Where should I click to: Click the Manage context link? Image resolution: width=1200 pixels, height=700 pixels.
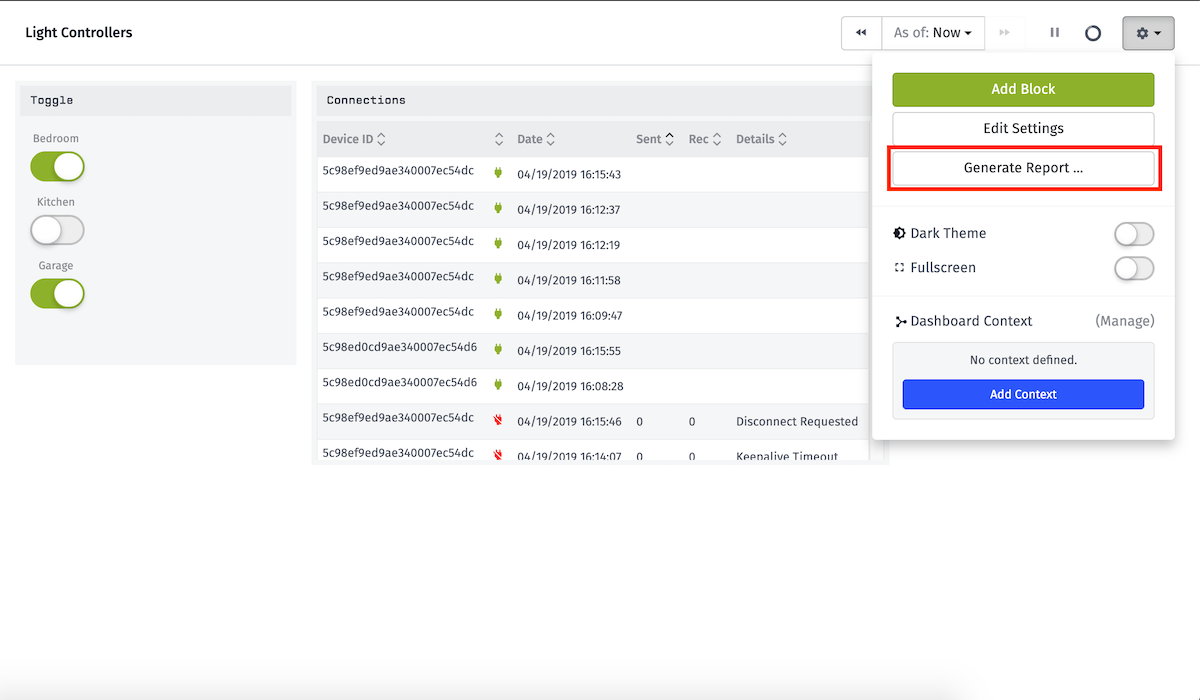pos(1125,321)
